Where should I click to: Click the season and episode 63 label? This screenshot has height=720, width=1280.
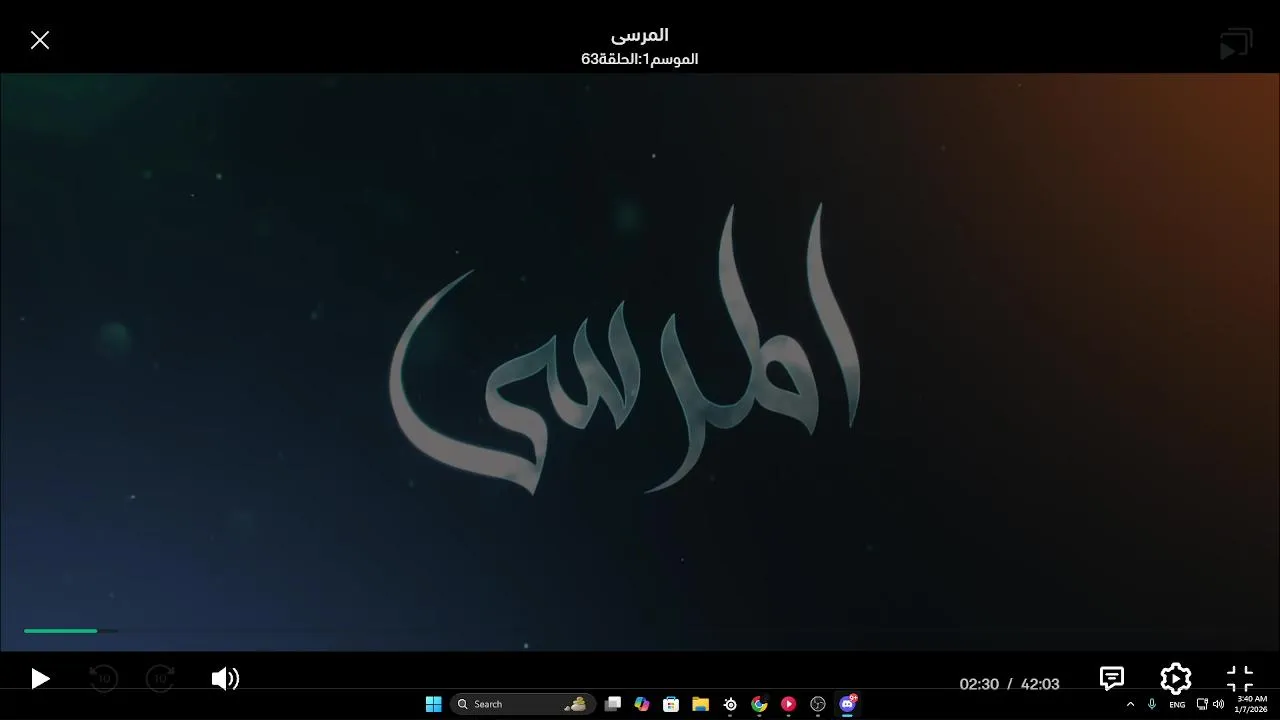tap(640, 59)
